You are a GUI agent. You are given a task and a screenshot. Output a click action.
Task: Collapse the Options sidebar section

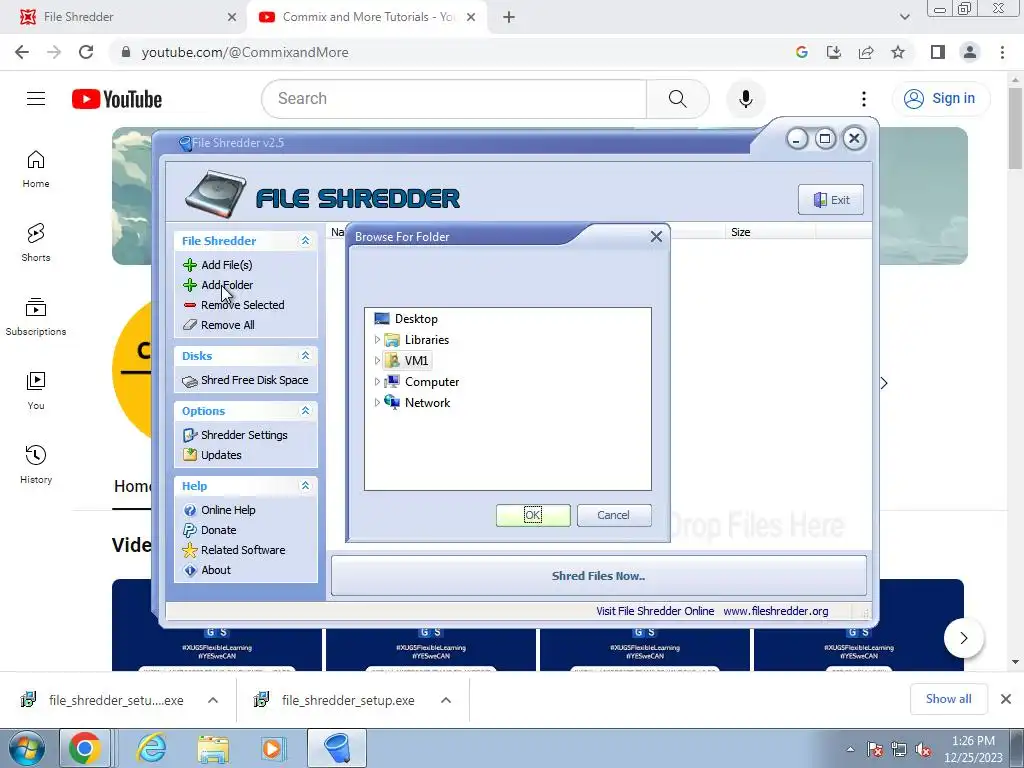[305, 411]
